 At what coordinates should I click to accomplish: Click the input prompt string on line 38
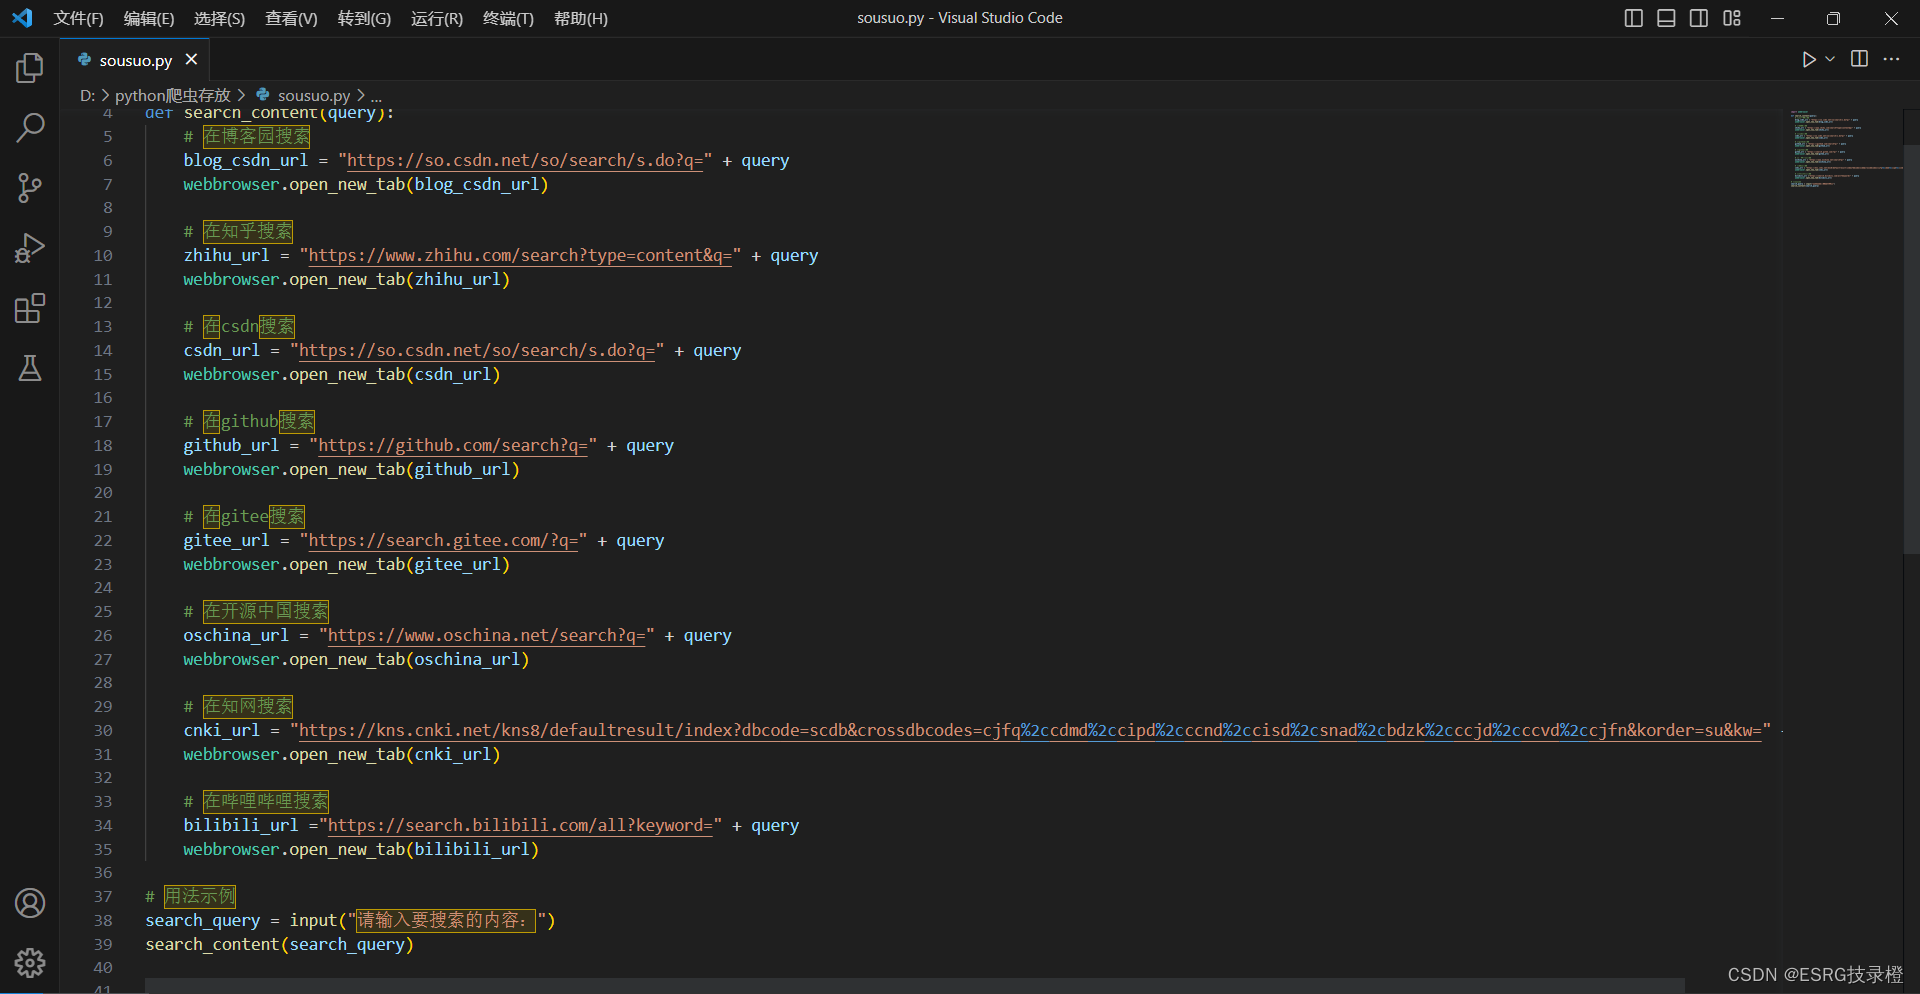click(x=446, y=920)
